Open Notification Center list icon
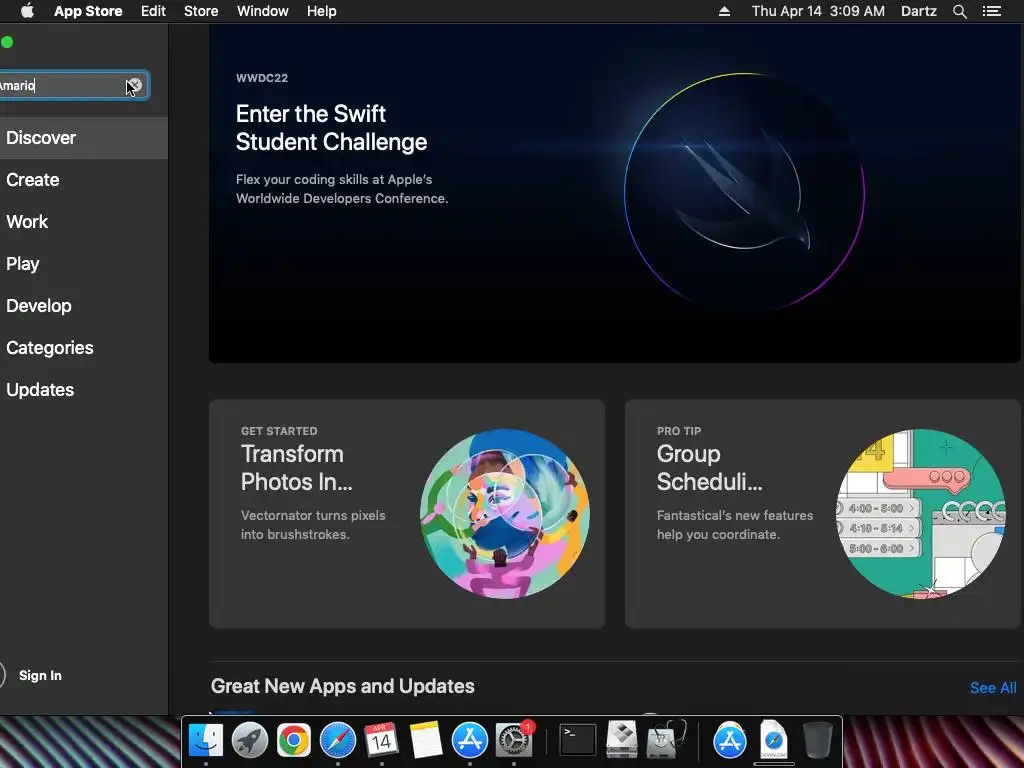 (x=991, y=11)
